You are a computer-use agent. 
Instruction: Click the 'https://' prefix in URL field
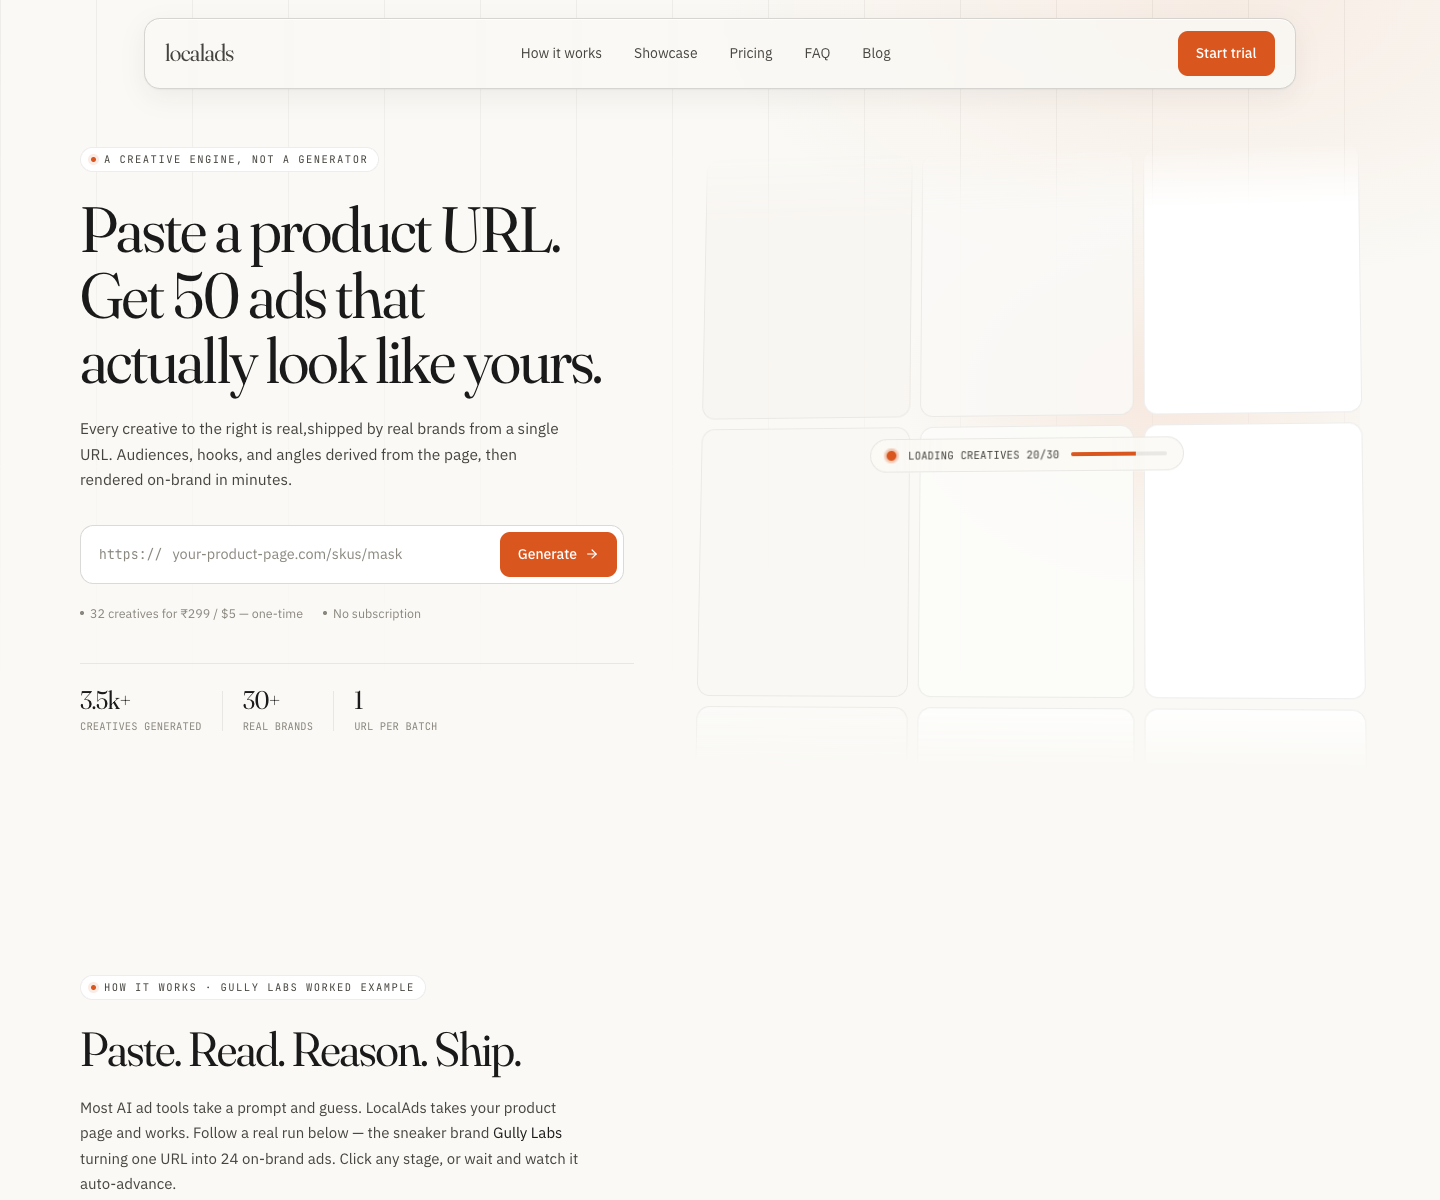point(130,554)
